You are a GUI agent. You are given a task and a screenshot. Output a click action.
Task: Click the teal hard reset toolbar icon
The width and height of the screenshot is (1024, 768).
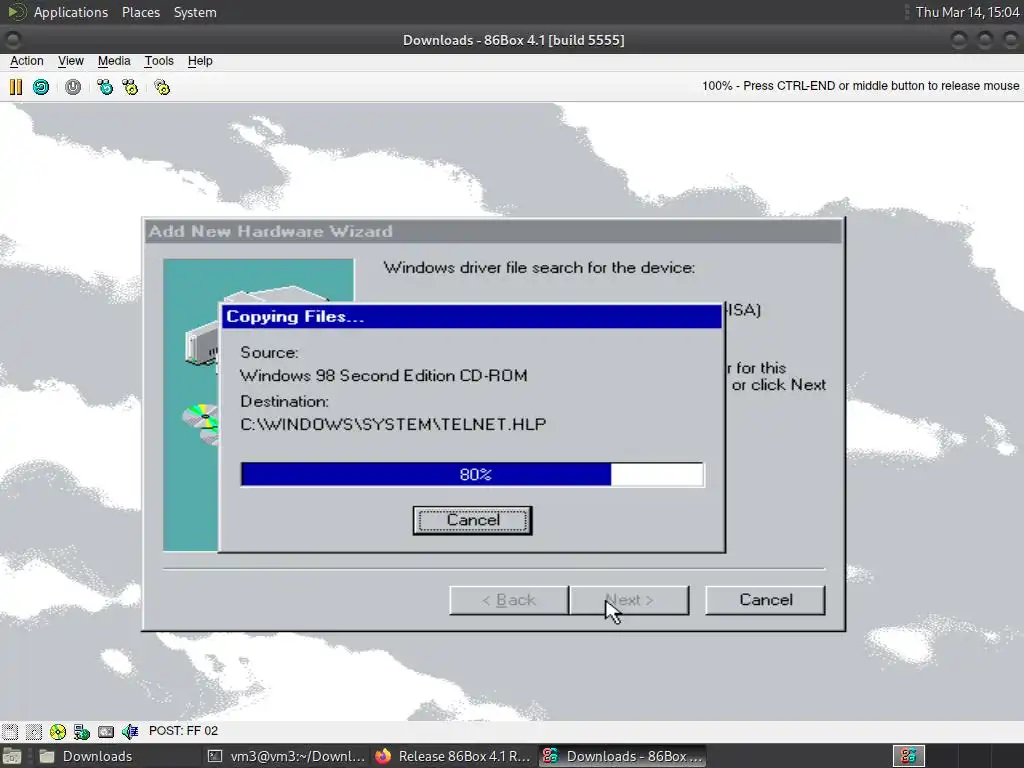pos(40,87)
